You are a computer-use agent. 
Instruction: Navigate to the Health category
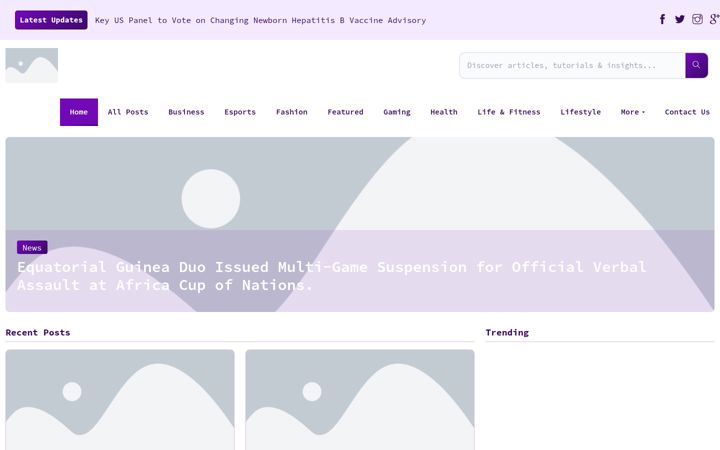click(x=444, y=112)
